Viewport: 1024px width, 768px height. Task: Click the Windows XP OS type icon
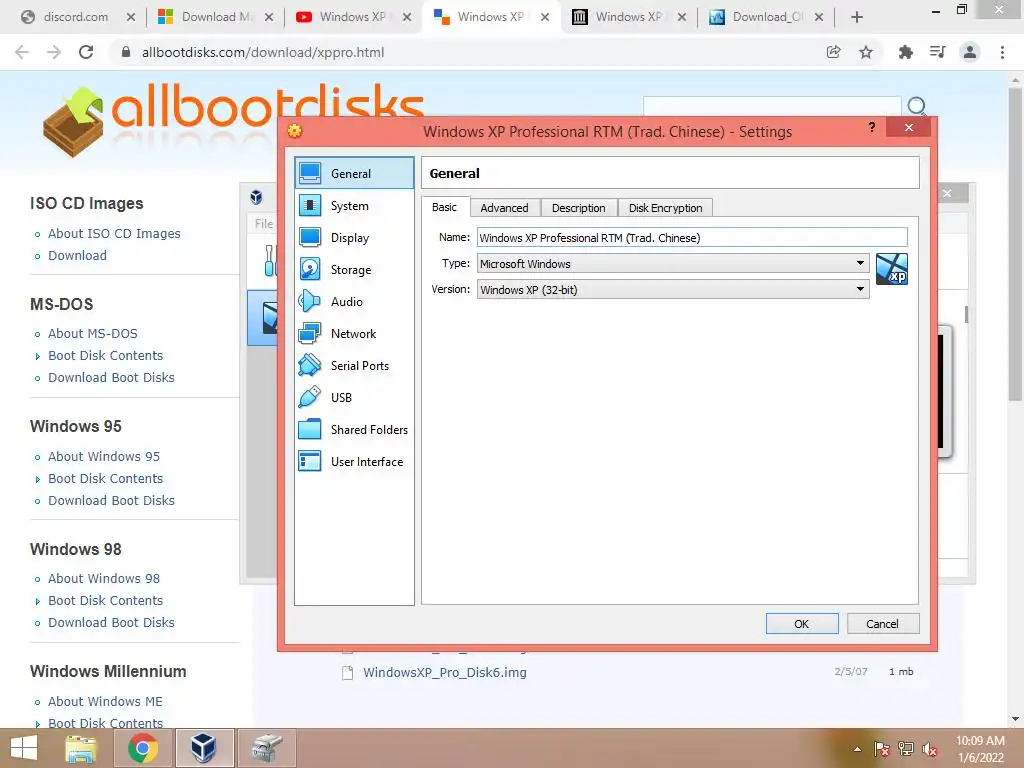pyautogui.click(x=891, y=269)
